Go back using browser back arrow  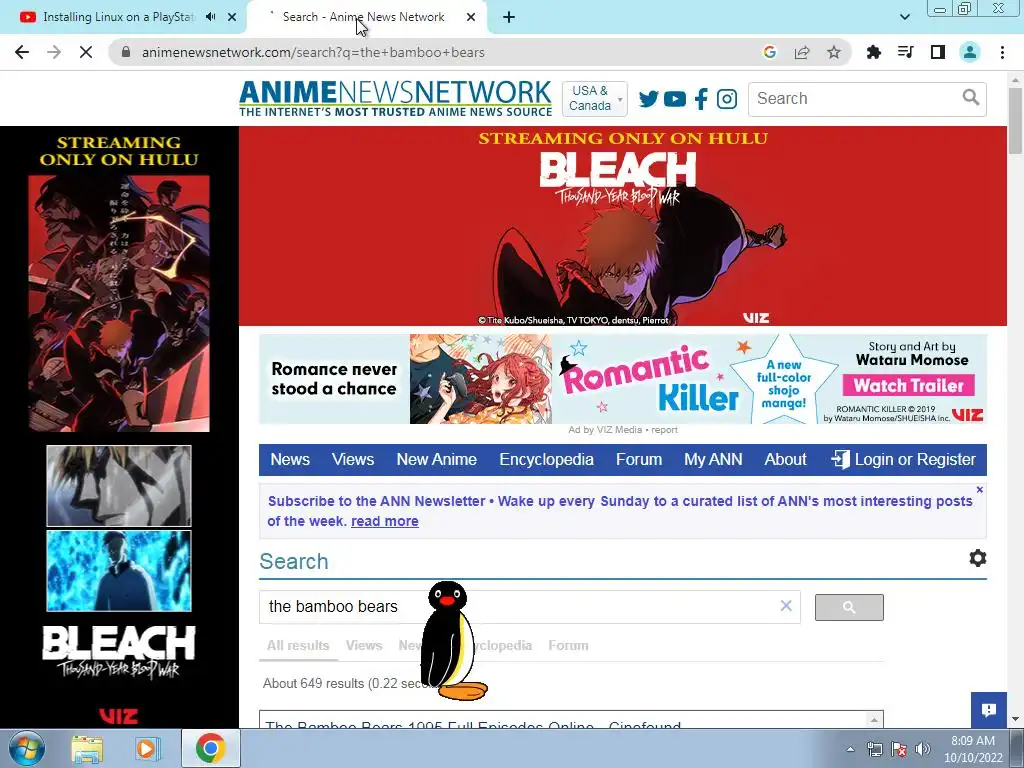22,52
